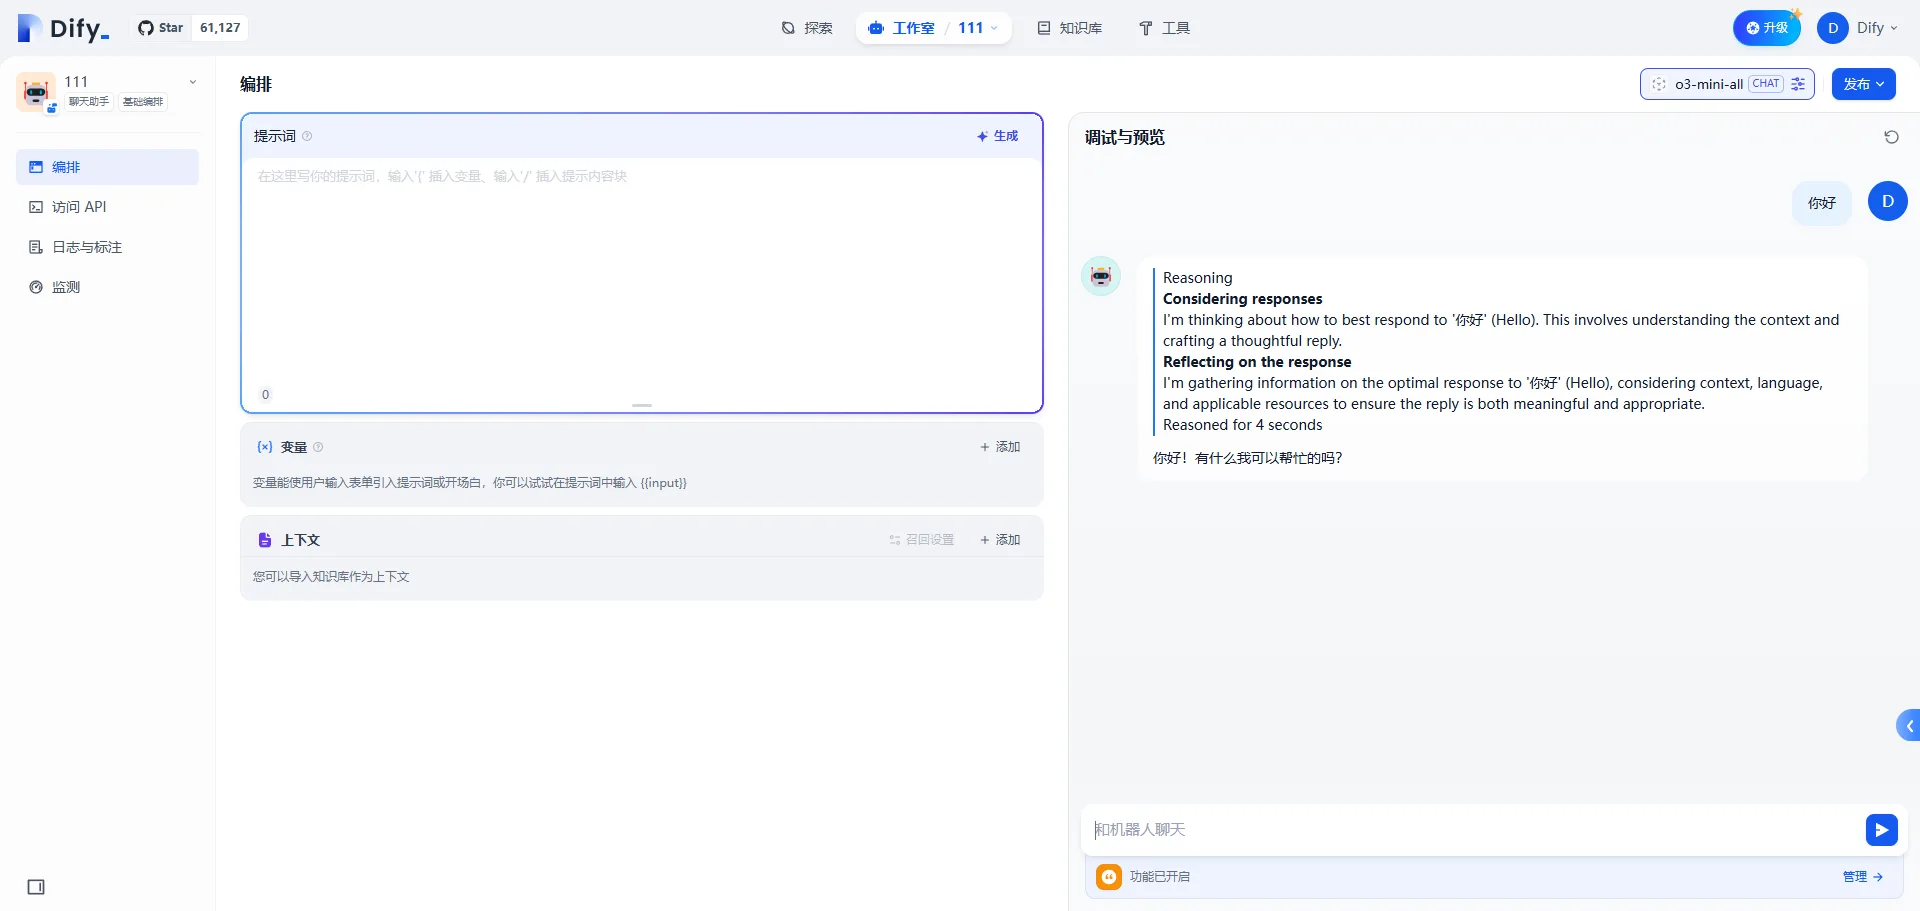Expand the 111 app switcher dropdown in navbar
The height and width of the screenshot is (911, 1920).
point(978,28)
